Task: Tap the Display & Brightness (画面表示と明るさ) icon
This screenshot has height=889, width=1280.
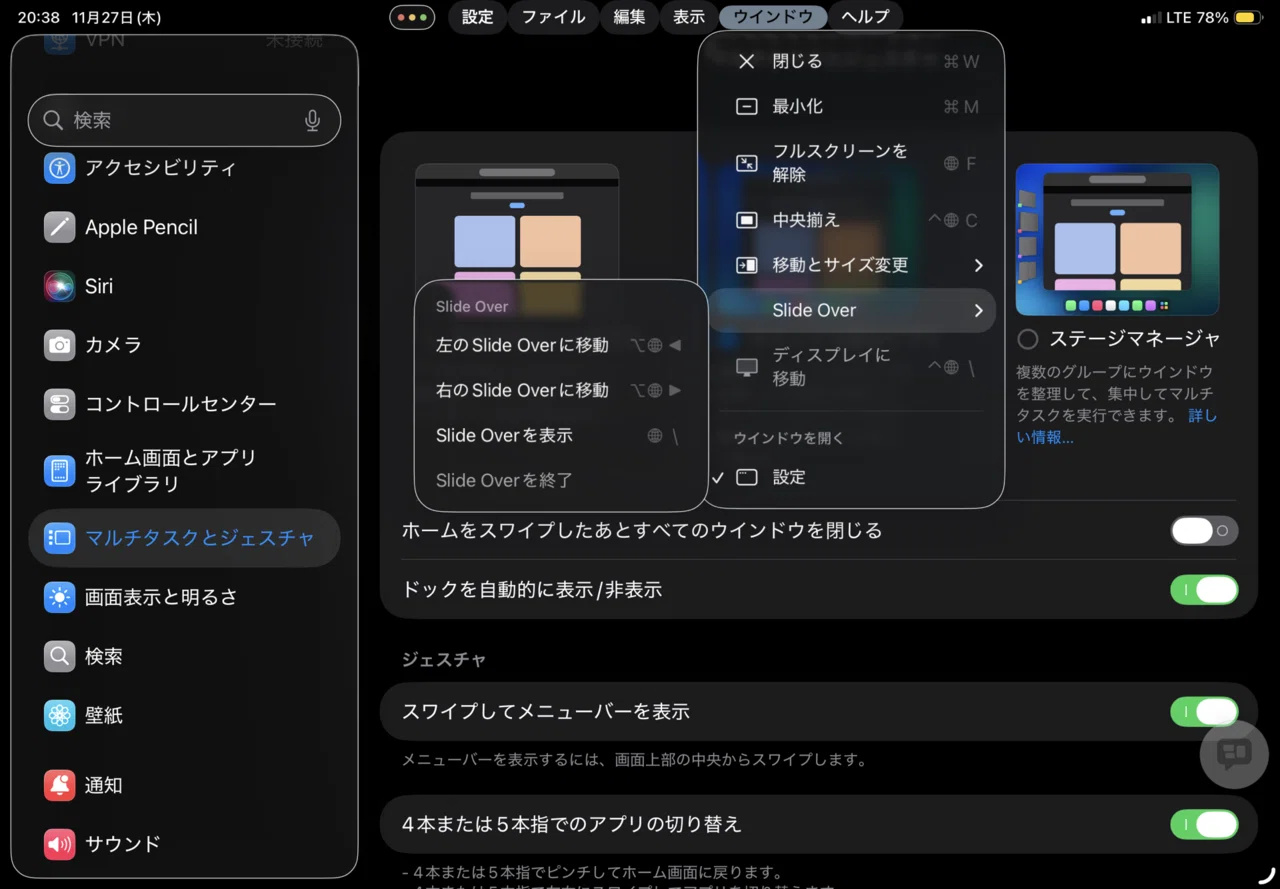Action: (60, 597)
